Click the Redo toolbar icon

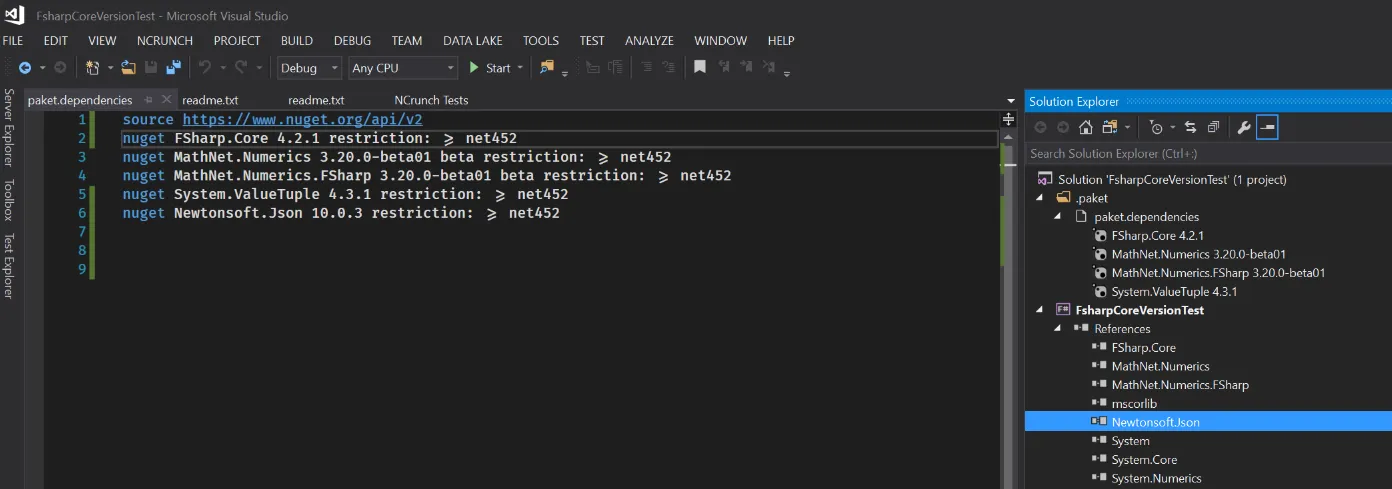tap(242, 68)
